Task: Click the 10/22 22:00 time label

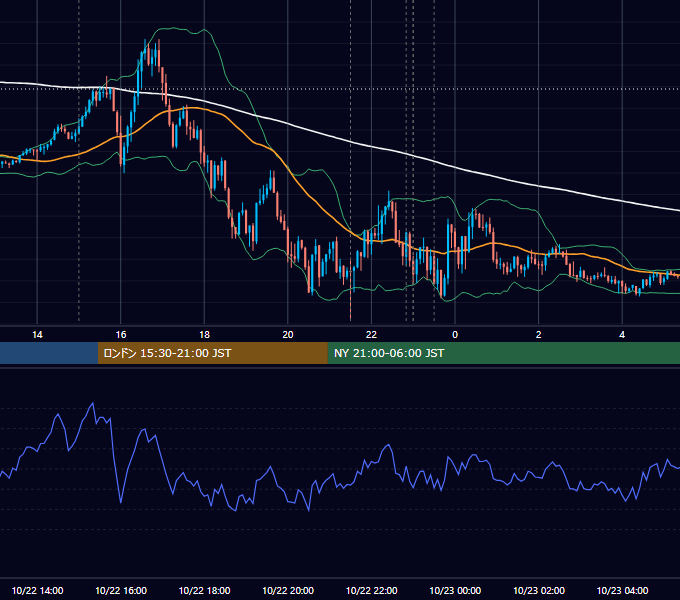Action: point(371,590)
